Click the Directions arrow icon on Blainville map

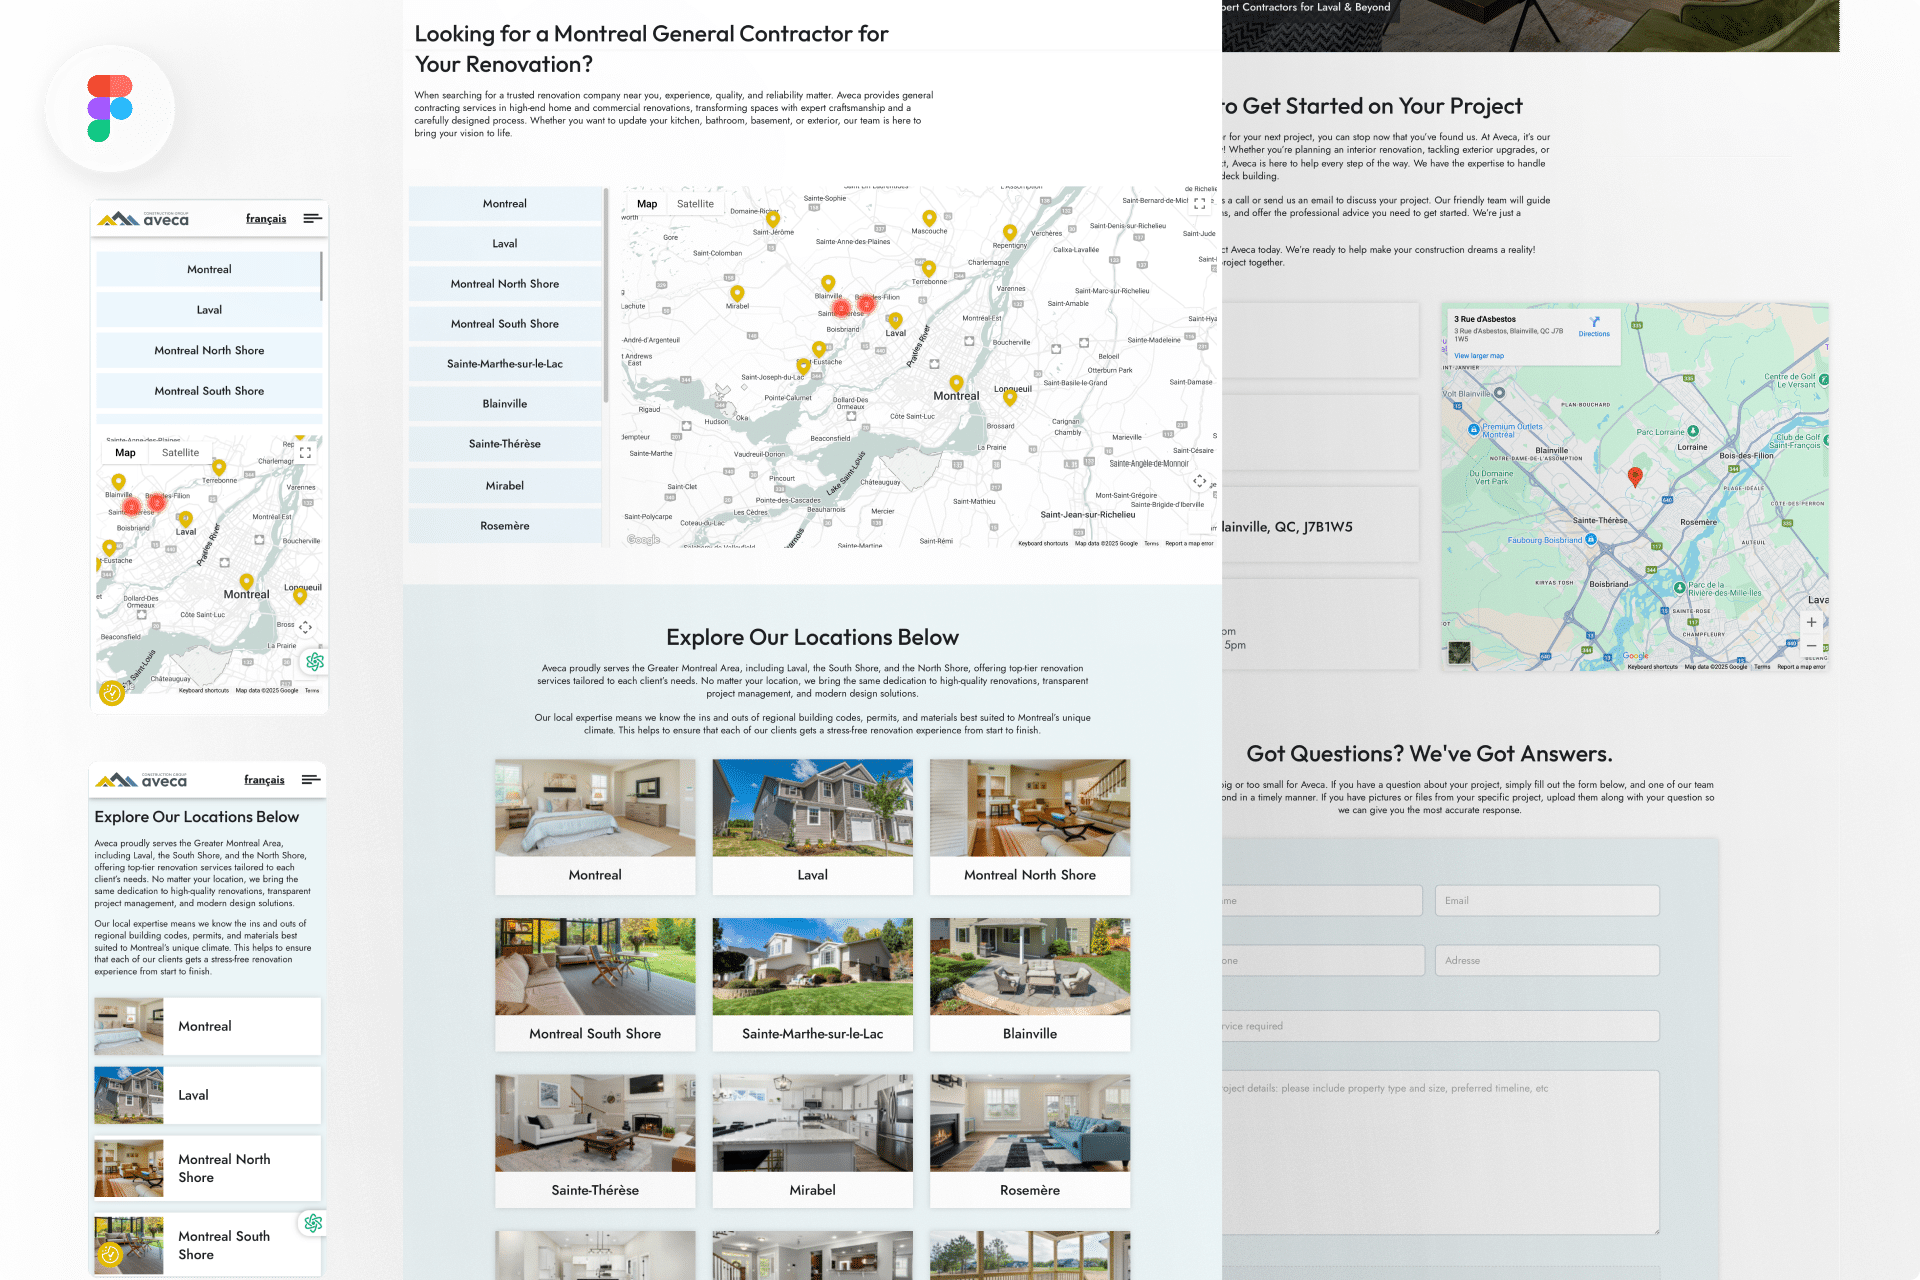pos(1594,322)
